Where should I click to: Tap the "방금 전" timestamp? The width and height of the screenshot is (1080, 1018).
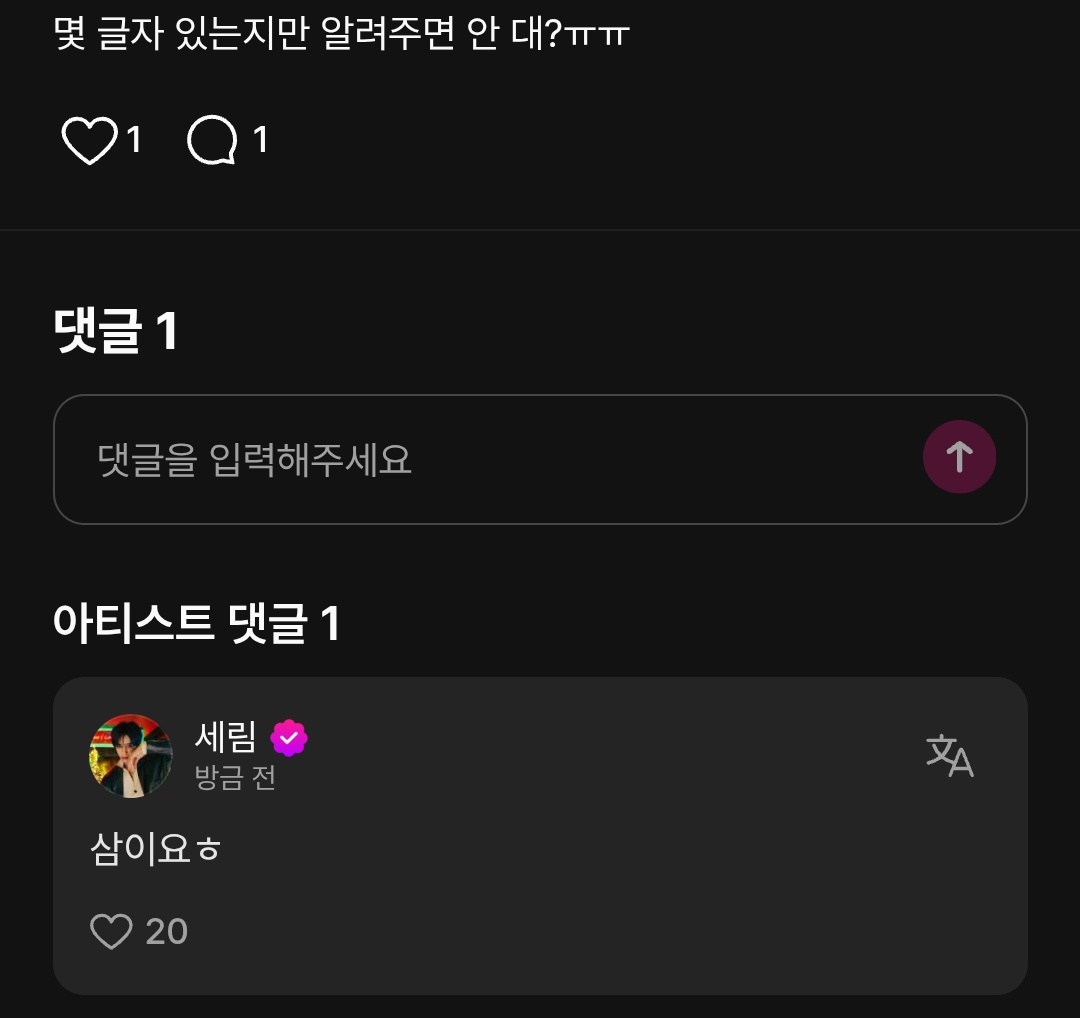pyautogui.click(x=235, y=778)
